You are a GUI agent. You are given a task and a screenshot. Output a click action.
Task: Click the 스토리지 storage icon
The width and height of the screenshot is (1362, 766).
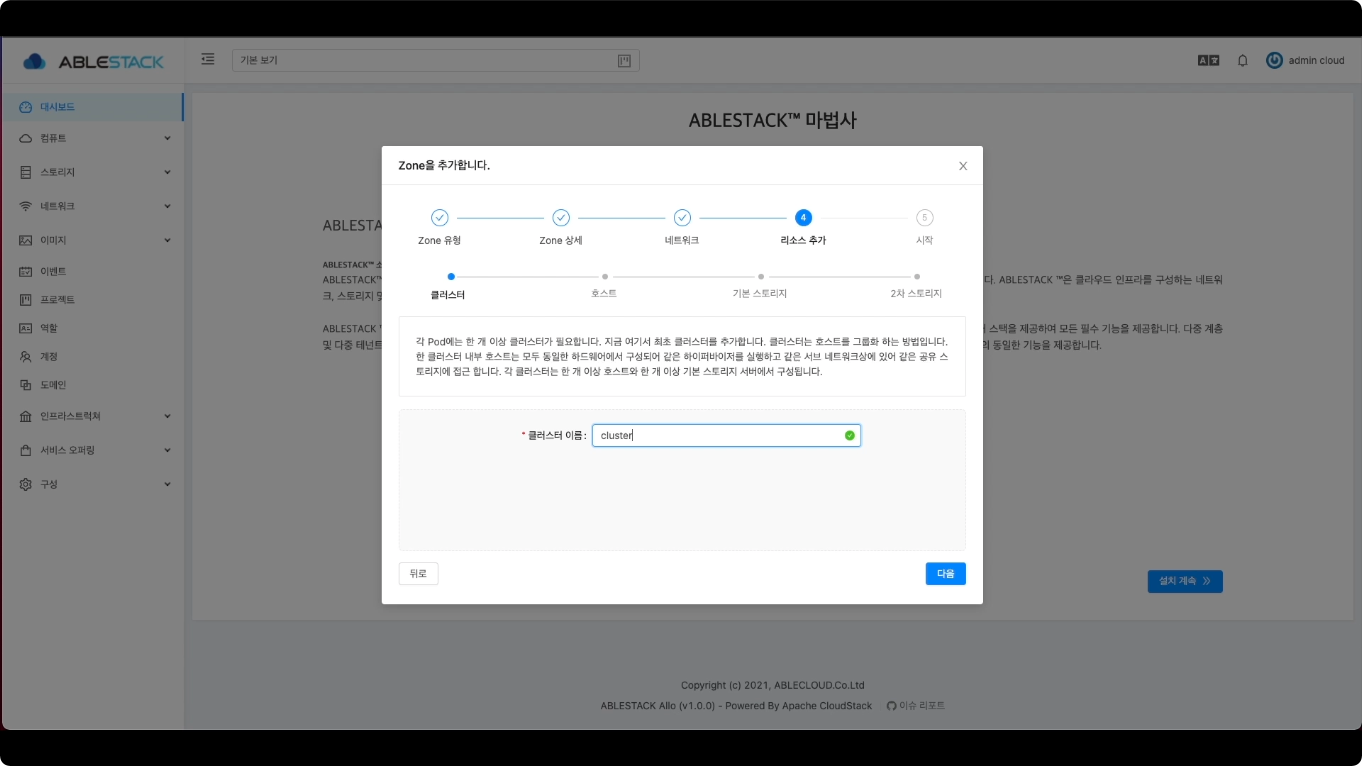26,172
